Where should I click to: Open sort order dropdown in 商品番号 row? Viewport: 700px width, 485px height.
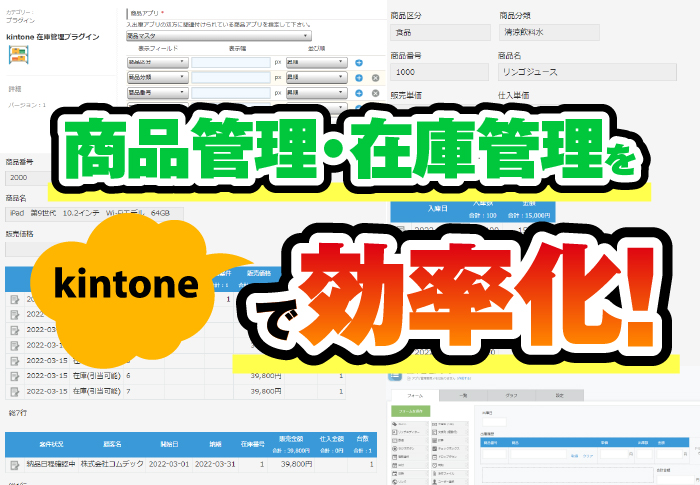click(x=317, y=92)
